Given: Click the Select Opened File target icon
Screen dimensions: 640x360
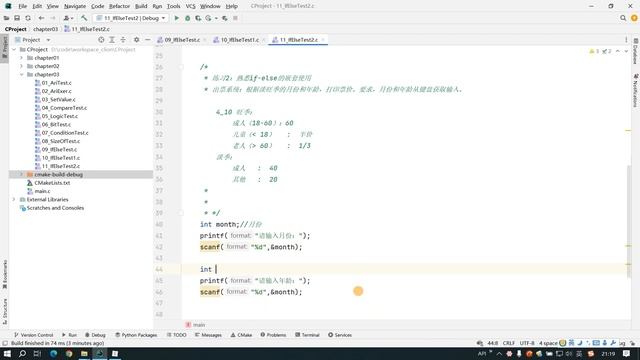Looking at the screenshot, I should [x=101, y=40].
